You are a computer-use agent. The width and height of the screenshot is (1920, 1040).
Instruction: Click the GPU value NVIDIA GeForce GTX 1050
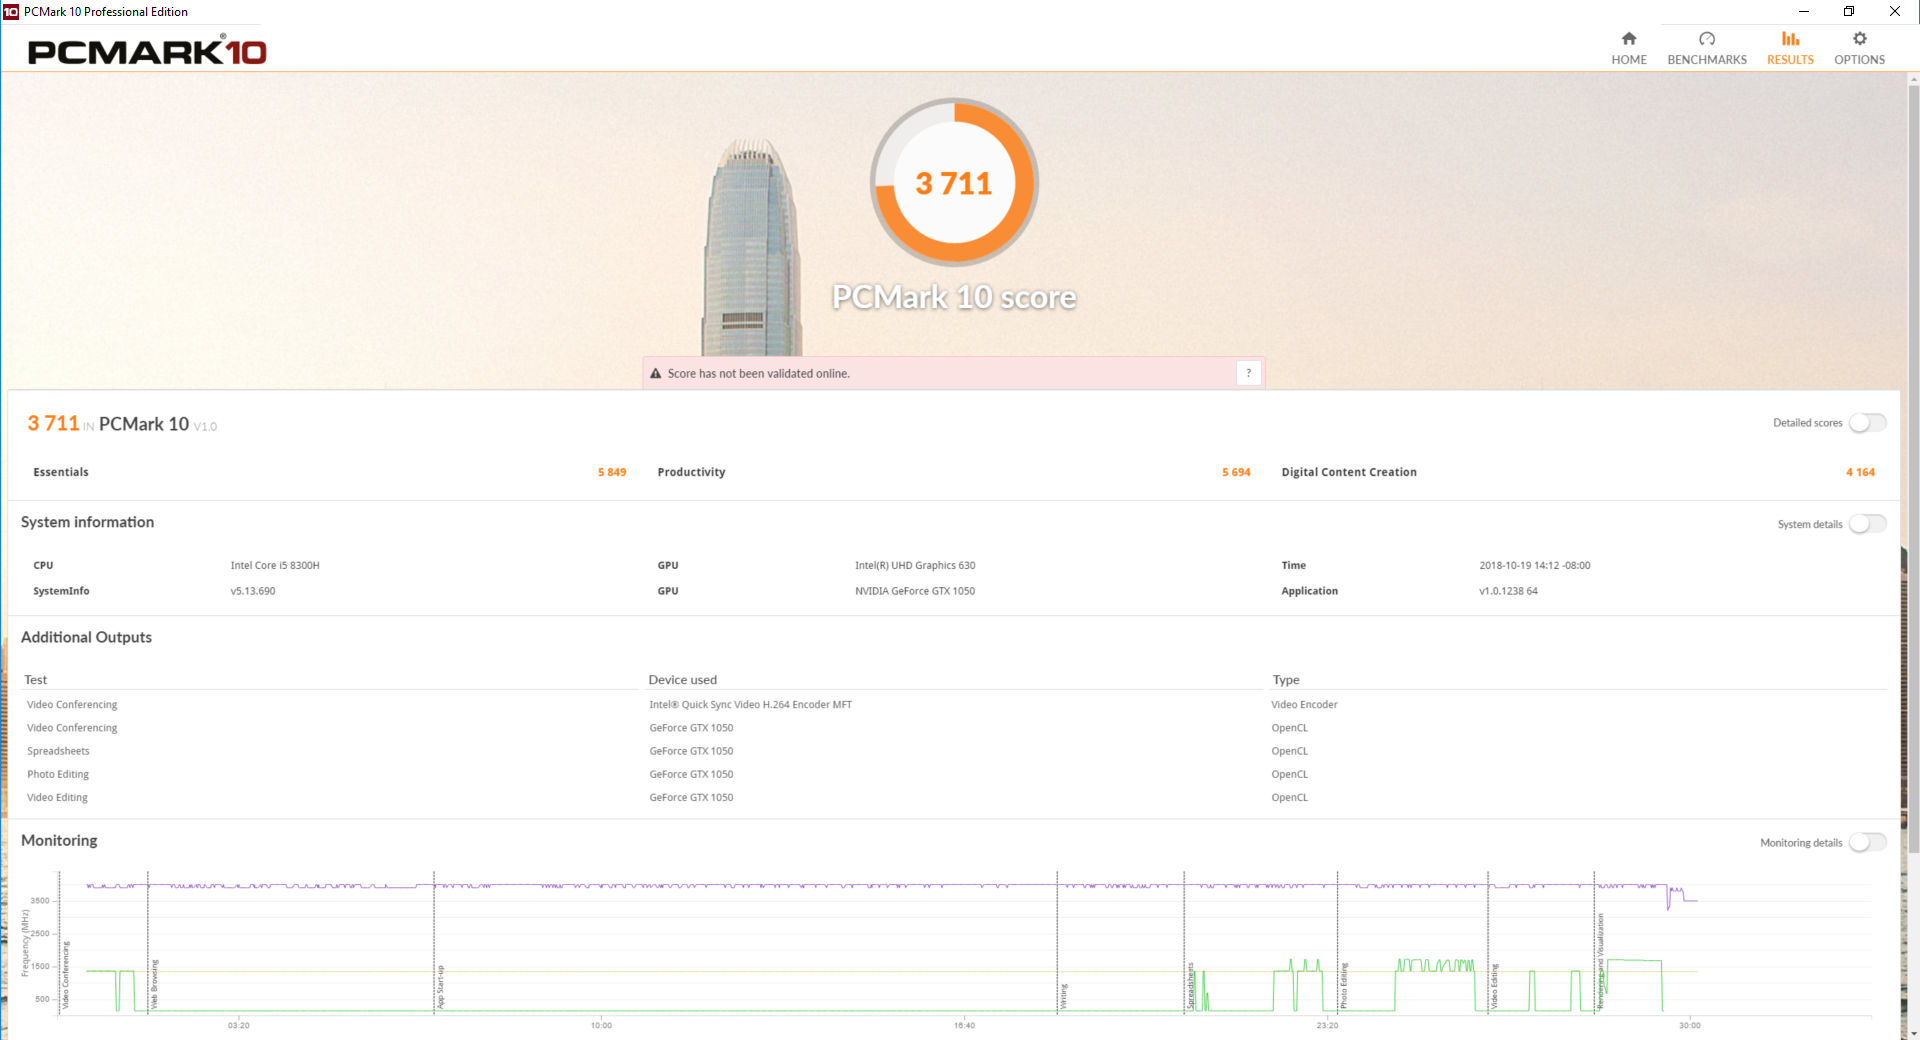tap(915, 591)
